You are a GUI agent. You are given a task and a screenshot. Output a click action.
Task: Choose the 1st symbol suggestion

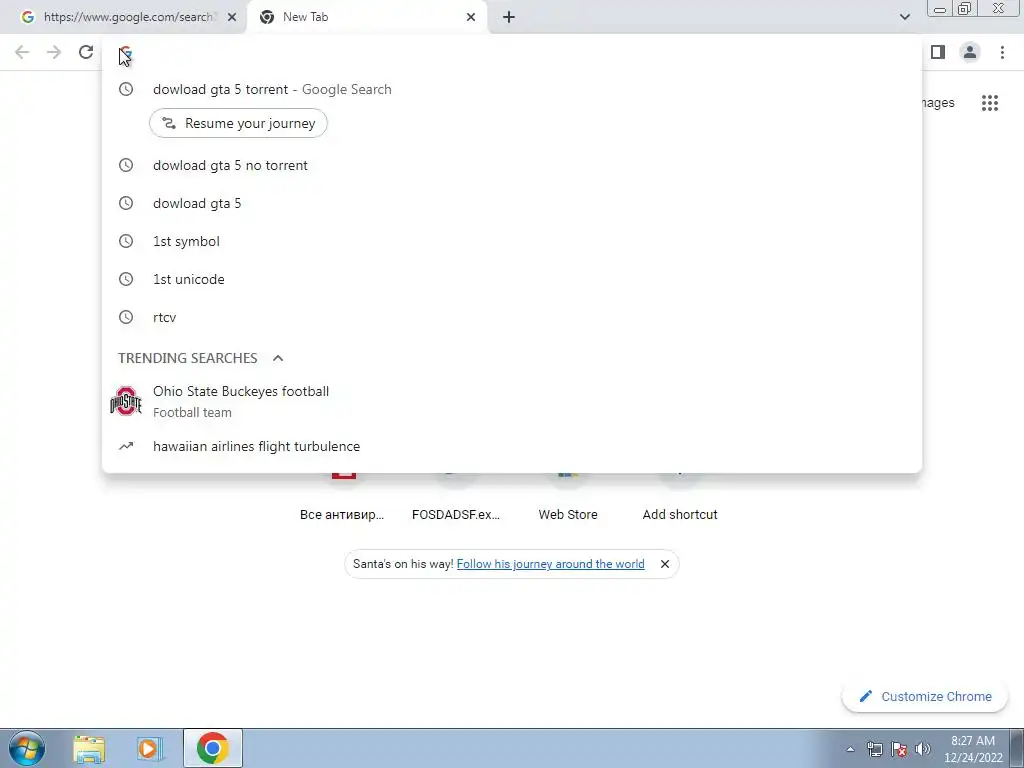(512, 241)
